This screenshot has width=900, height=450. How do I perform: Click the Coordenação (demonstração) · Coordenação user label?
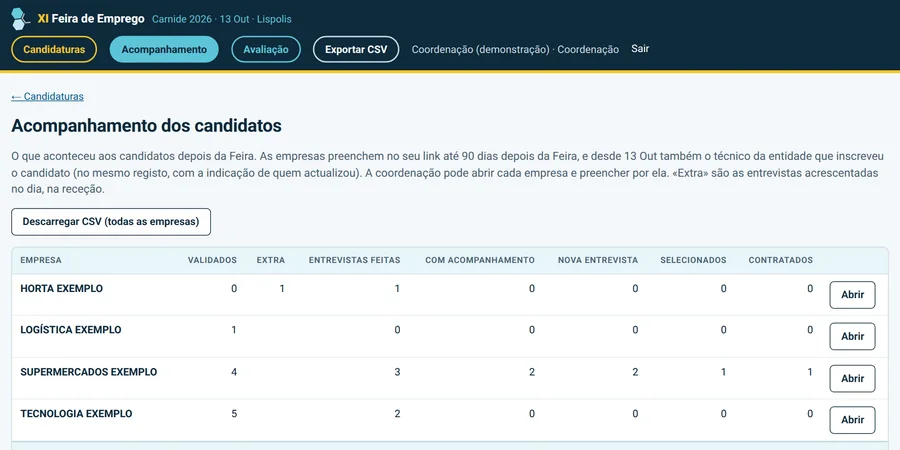[515, 49]
